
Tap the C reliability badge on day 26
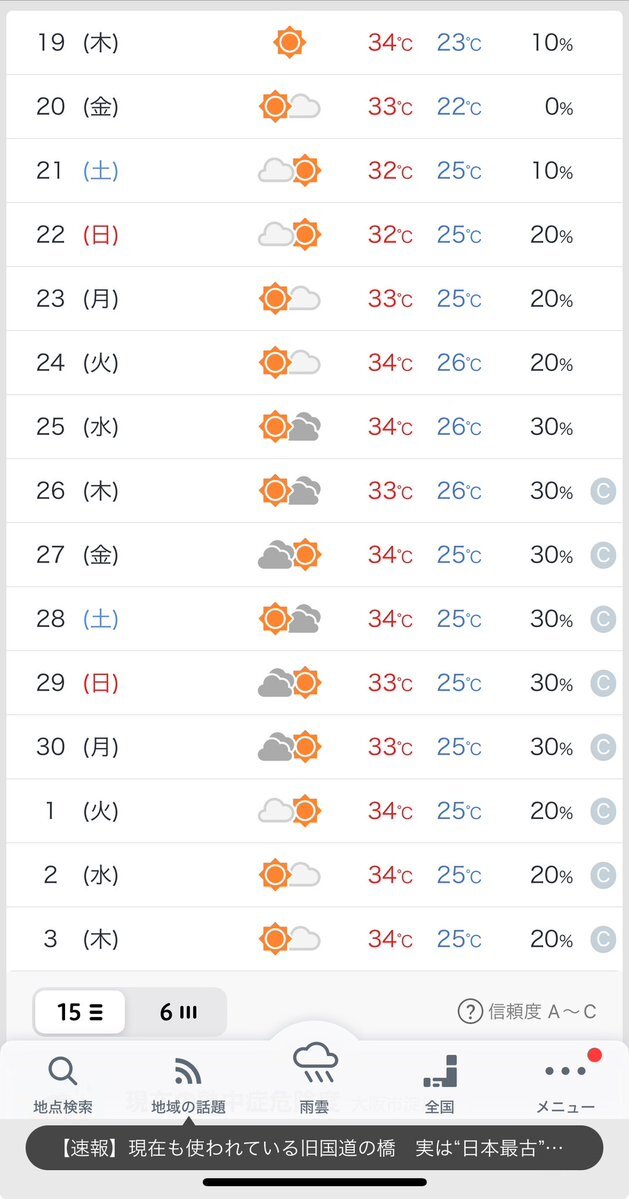click(603, 491)
